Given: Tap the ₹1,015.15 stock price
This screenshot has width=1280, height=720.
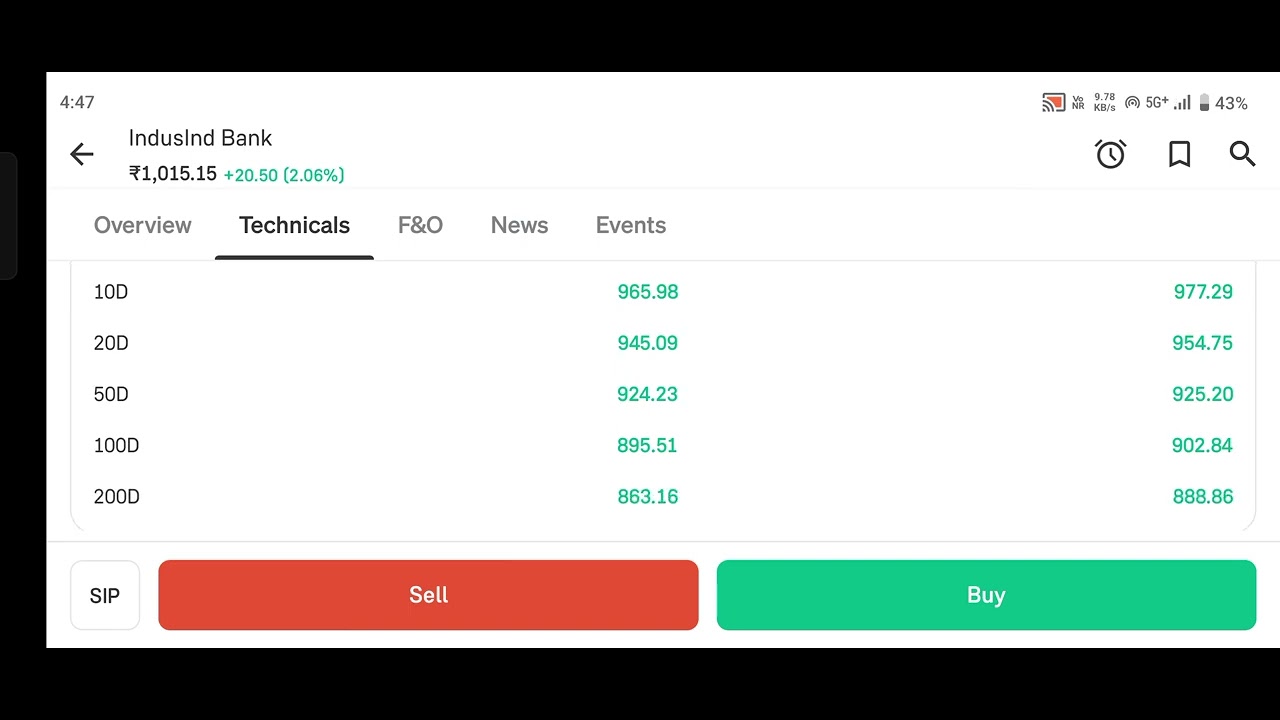Looking at the screenshot, I should click(x=173, y=174).
